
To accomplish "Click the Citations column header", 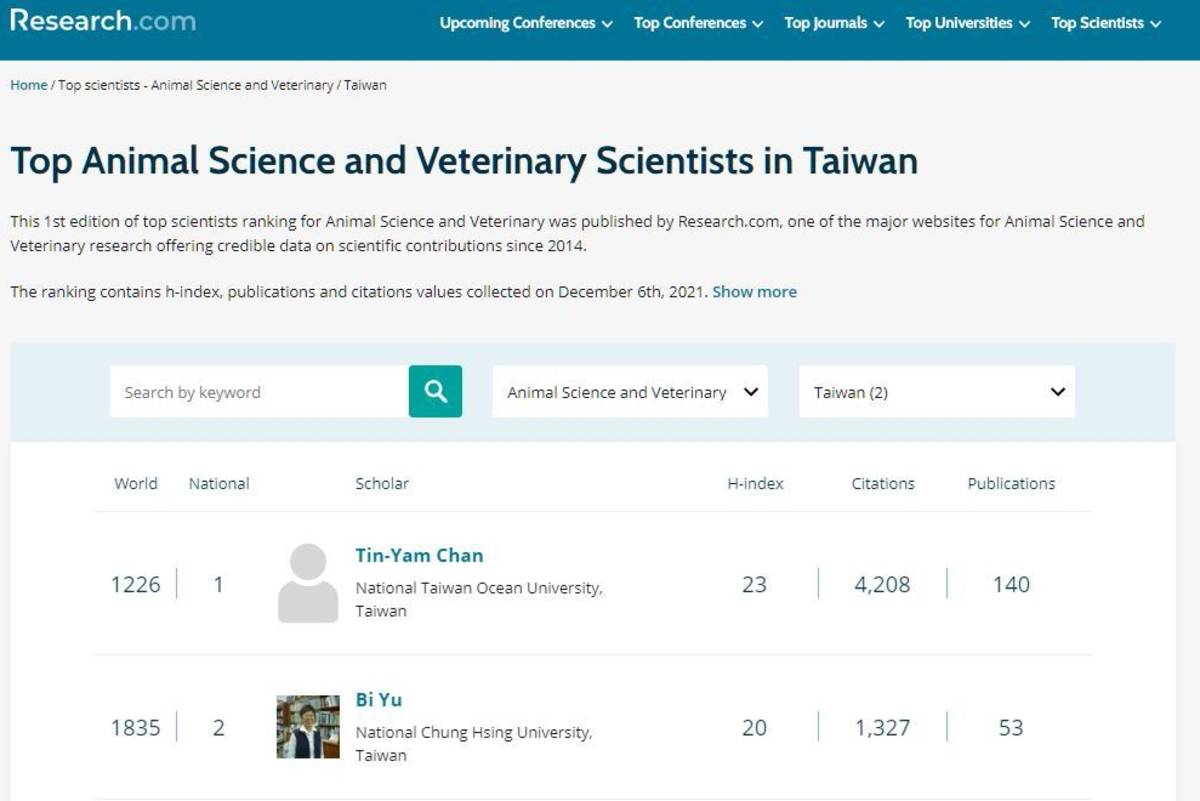I will (x=883, y=483).
